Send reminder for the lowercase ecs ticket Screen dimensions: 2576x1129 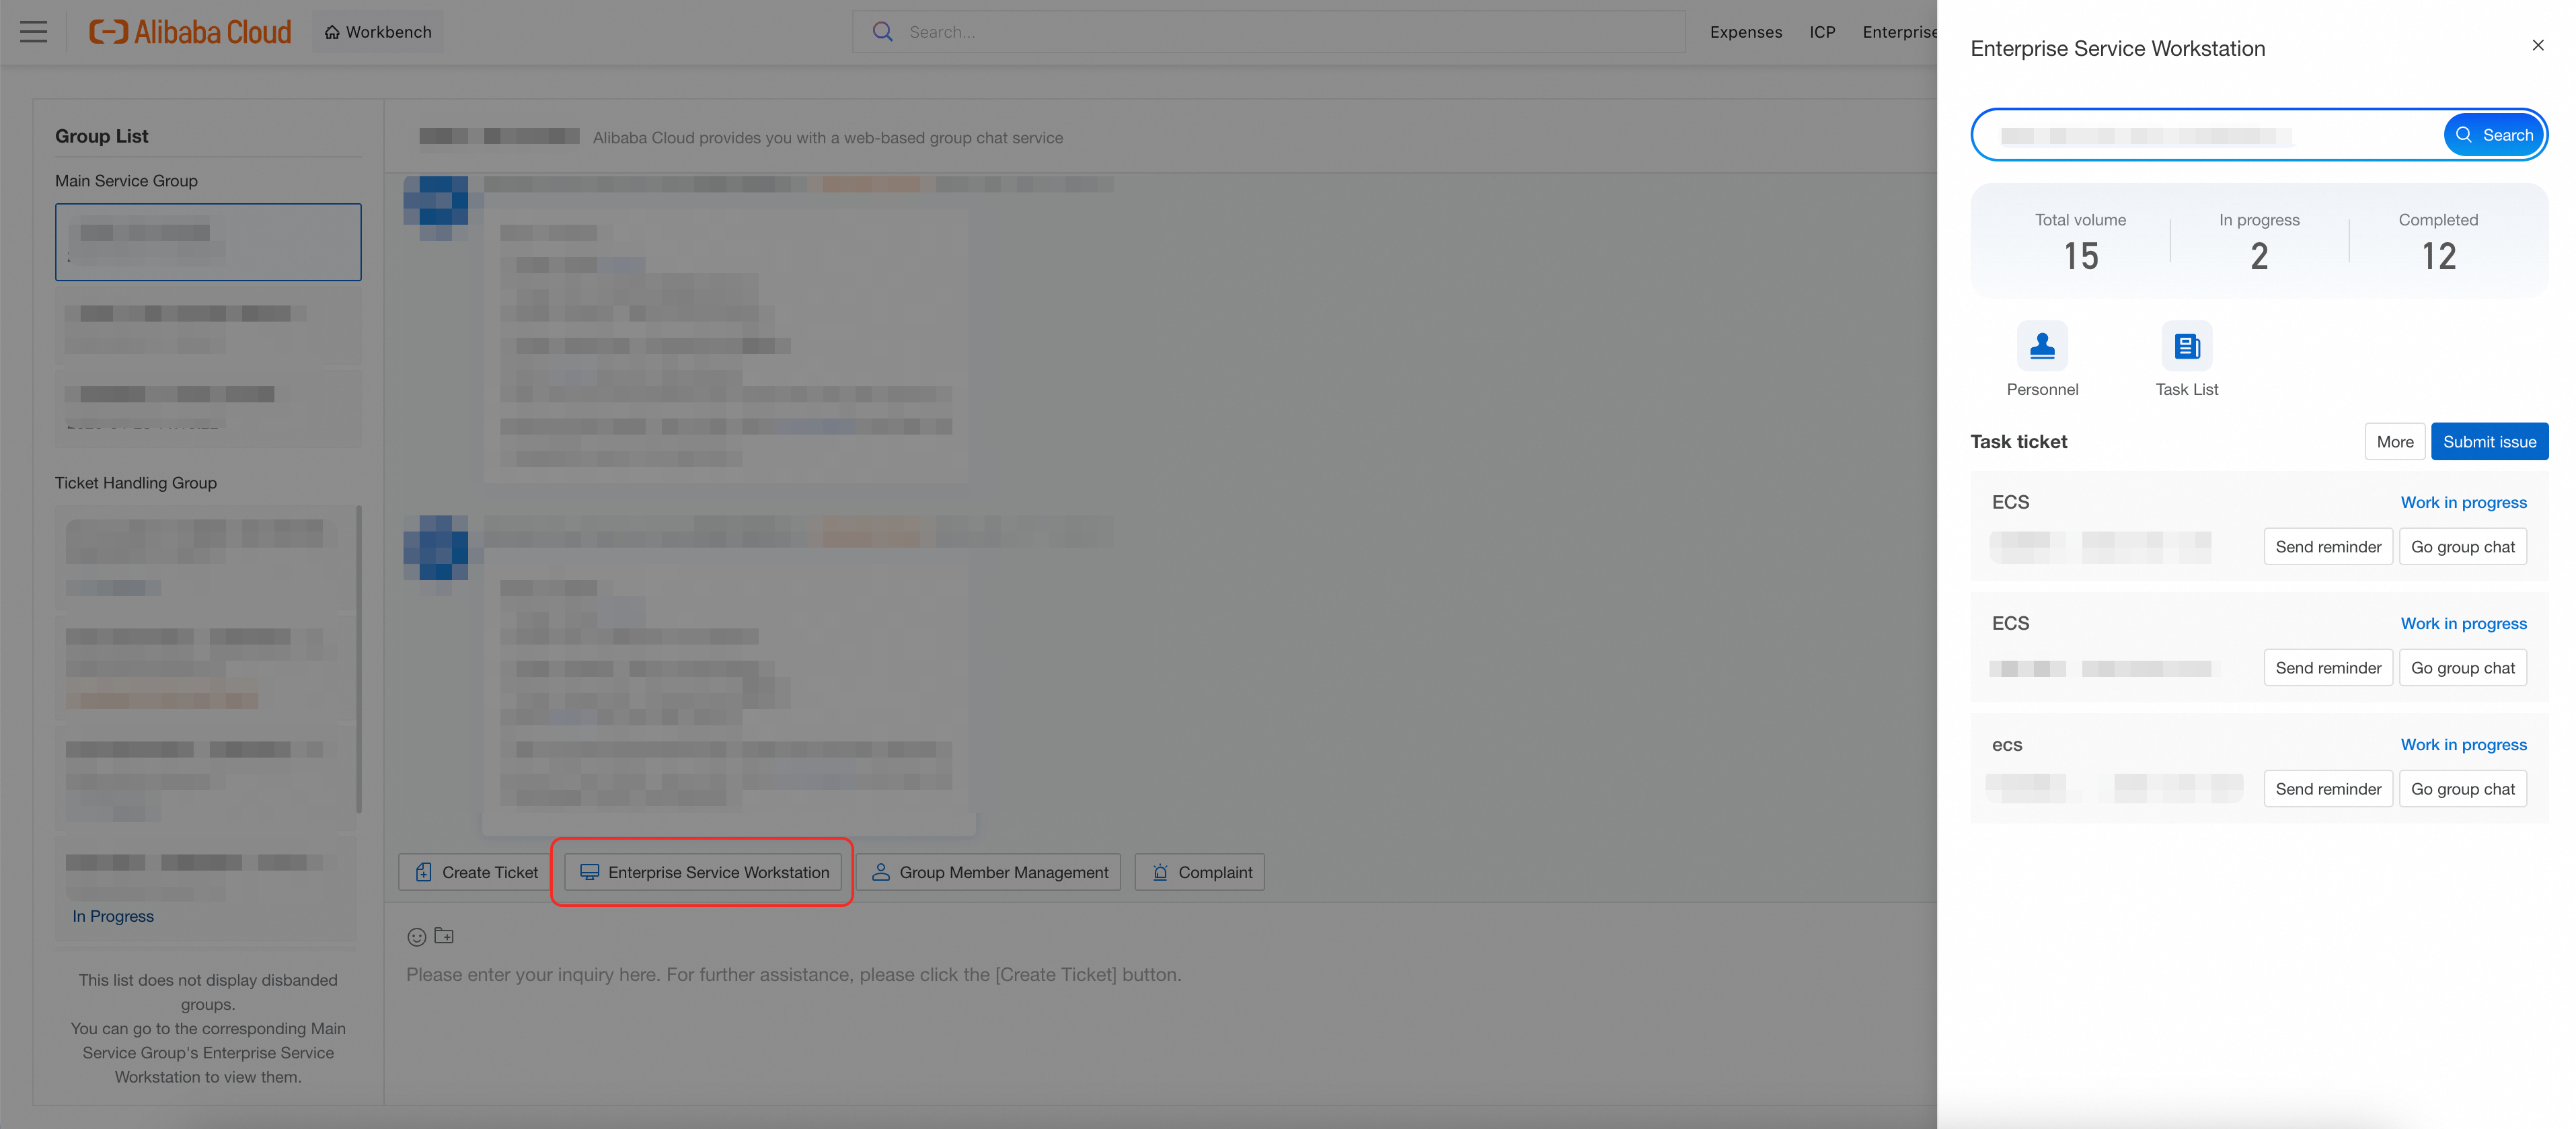coord(2328,789)
